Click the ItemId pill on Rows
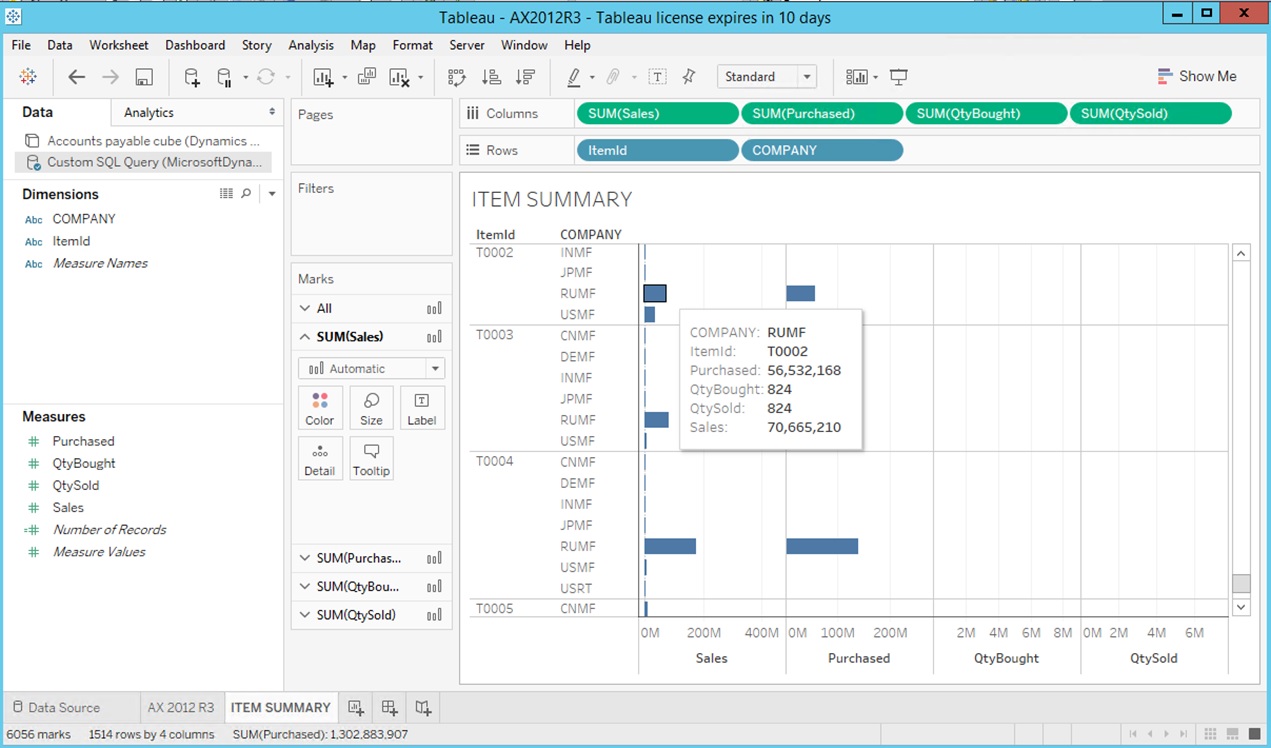 [657, 150]
